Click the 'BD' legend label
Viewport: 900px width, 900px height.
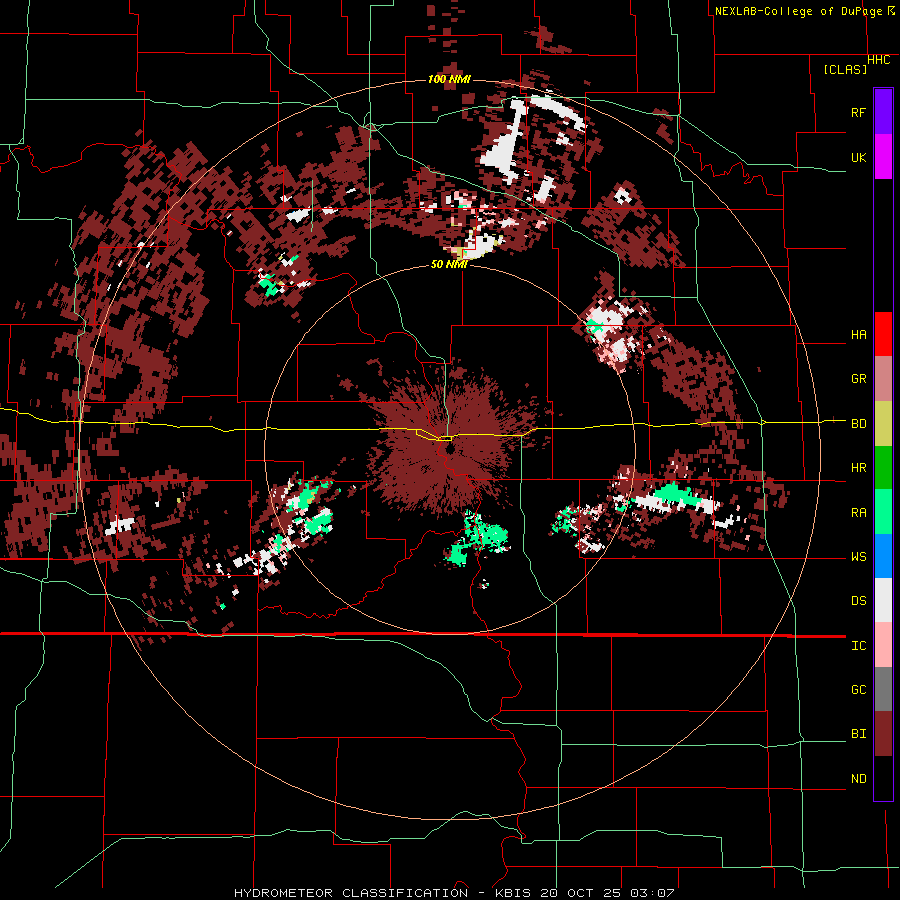[x=858, y=424]
